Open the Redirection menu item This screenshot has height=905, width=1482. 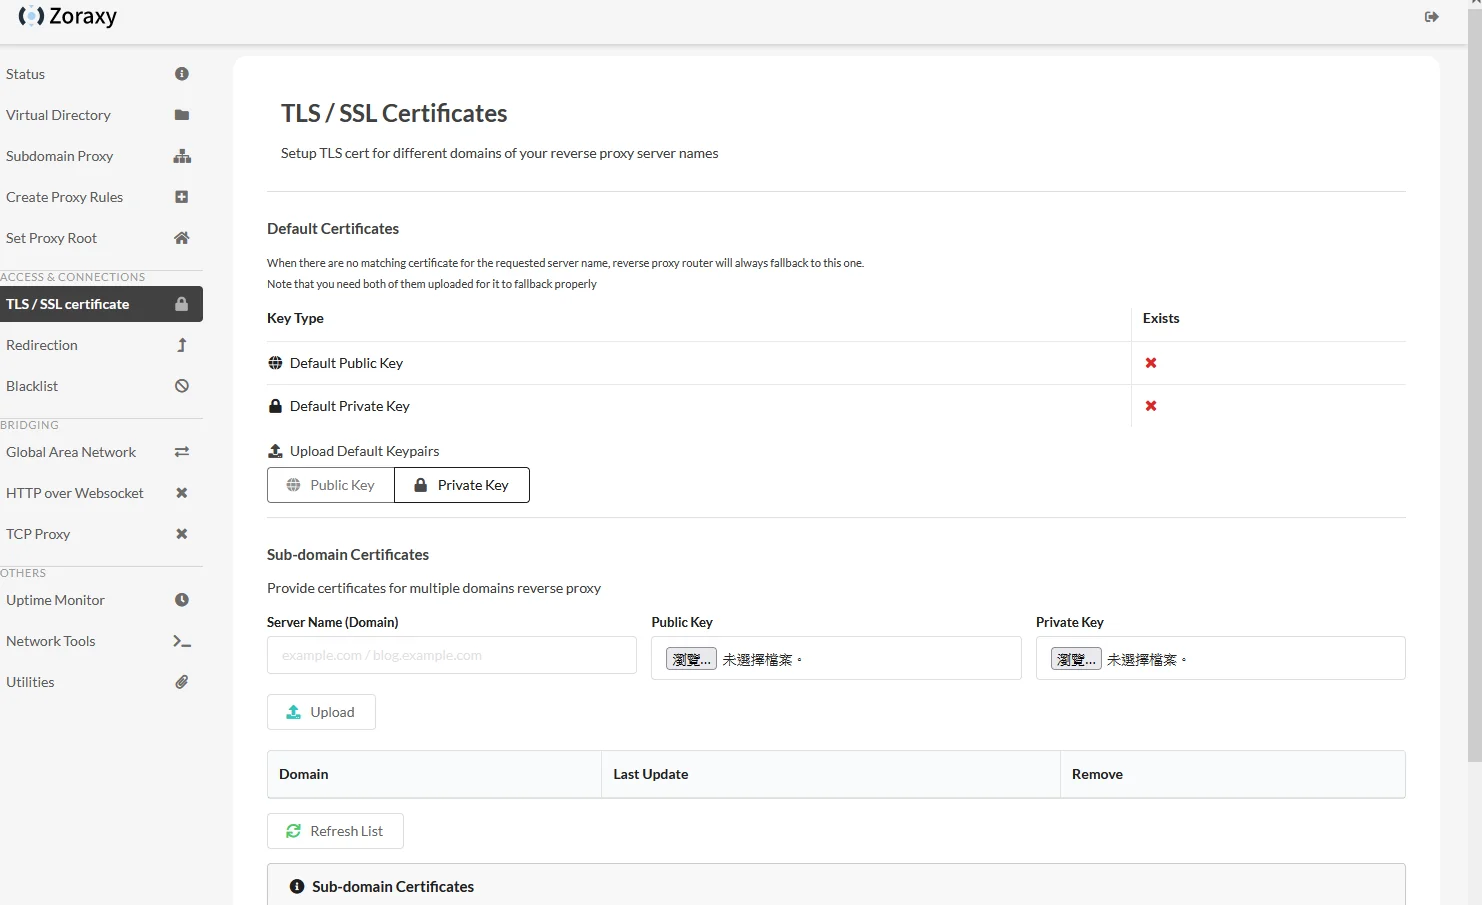tap(101, 345)
